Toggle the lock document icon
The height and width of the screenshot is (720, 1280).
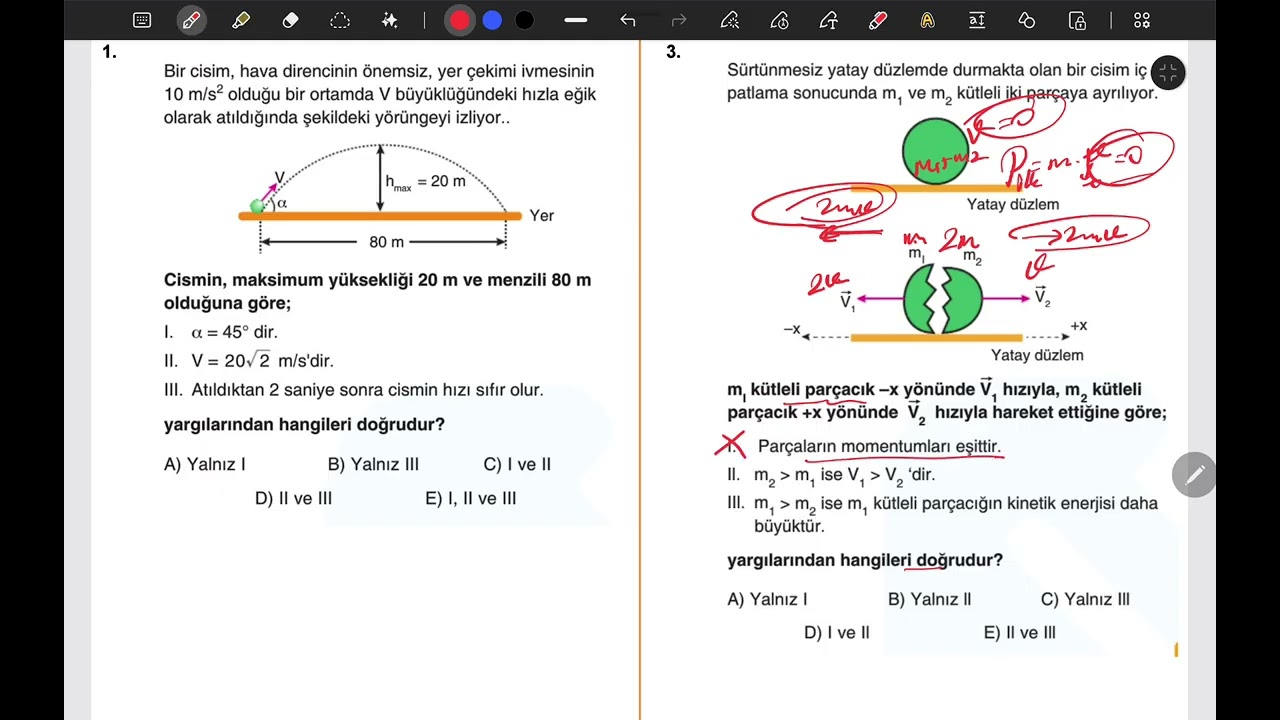click(1077, 20)
